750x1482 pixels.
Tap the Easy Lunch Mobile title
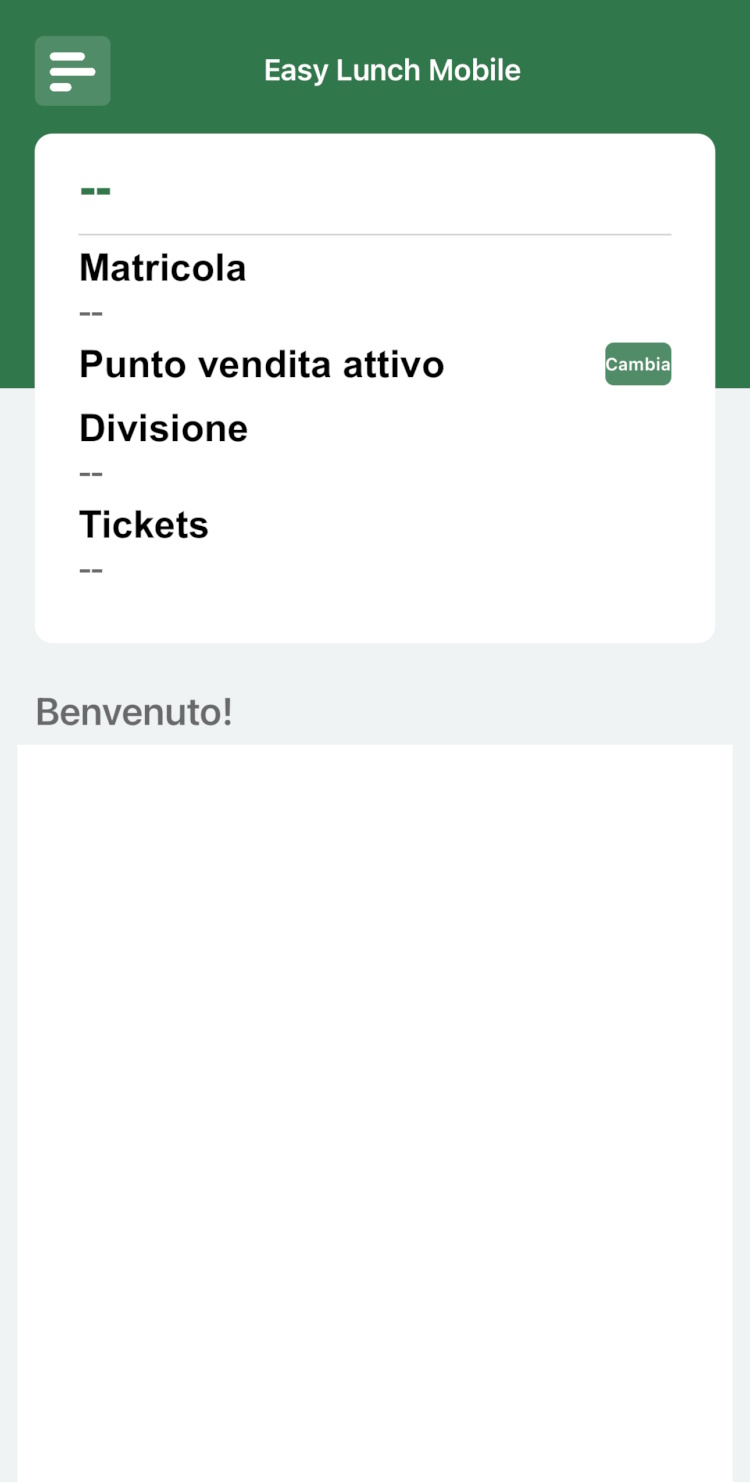[x=392, y=71]
